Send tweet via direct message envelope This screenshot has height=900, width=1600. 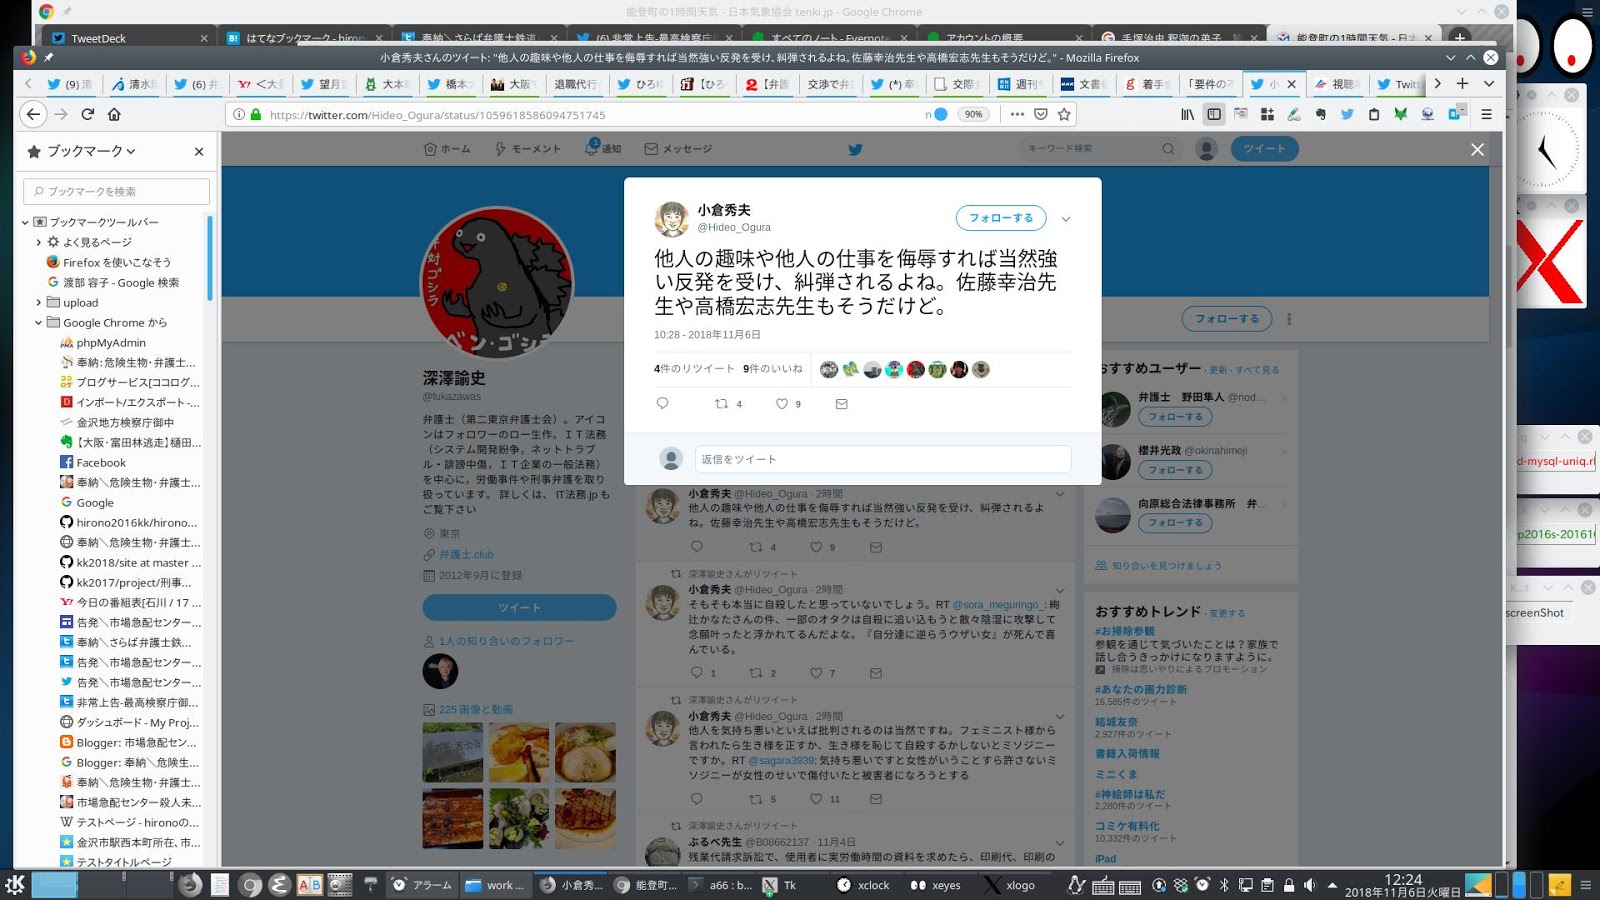(841, 404)
